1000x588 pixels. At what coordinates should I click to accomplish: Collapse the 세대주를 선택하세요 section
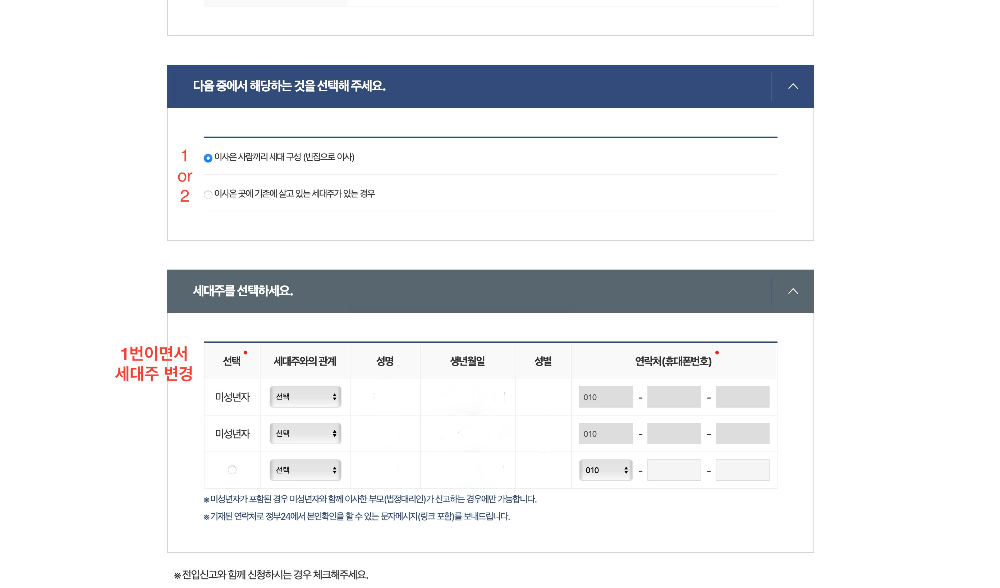(792, 290)
